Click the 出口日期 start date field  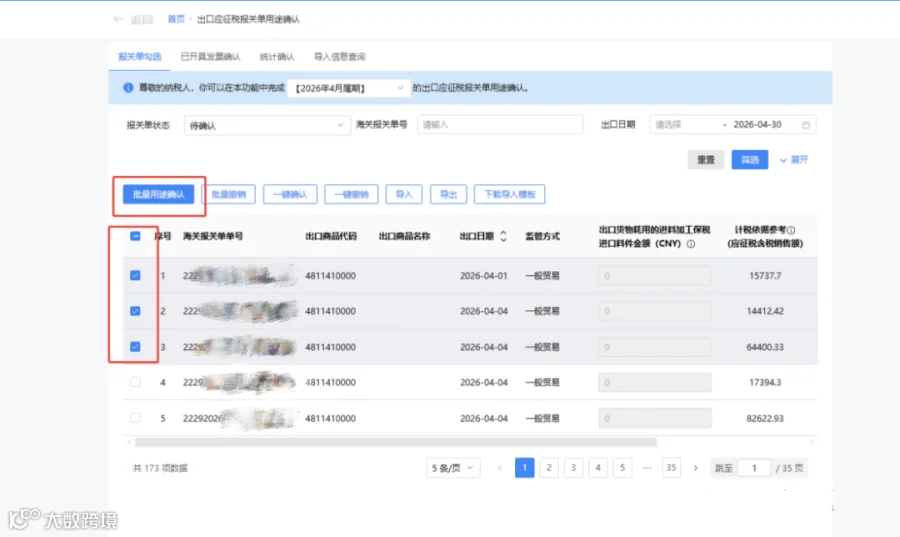point(683,124)
